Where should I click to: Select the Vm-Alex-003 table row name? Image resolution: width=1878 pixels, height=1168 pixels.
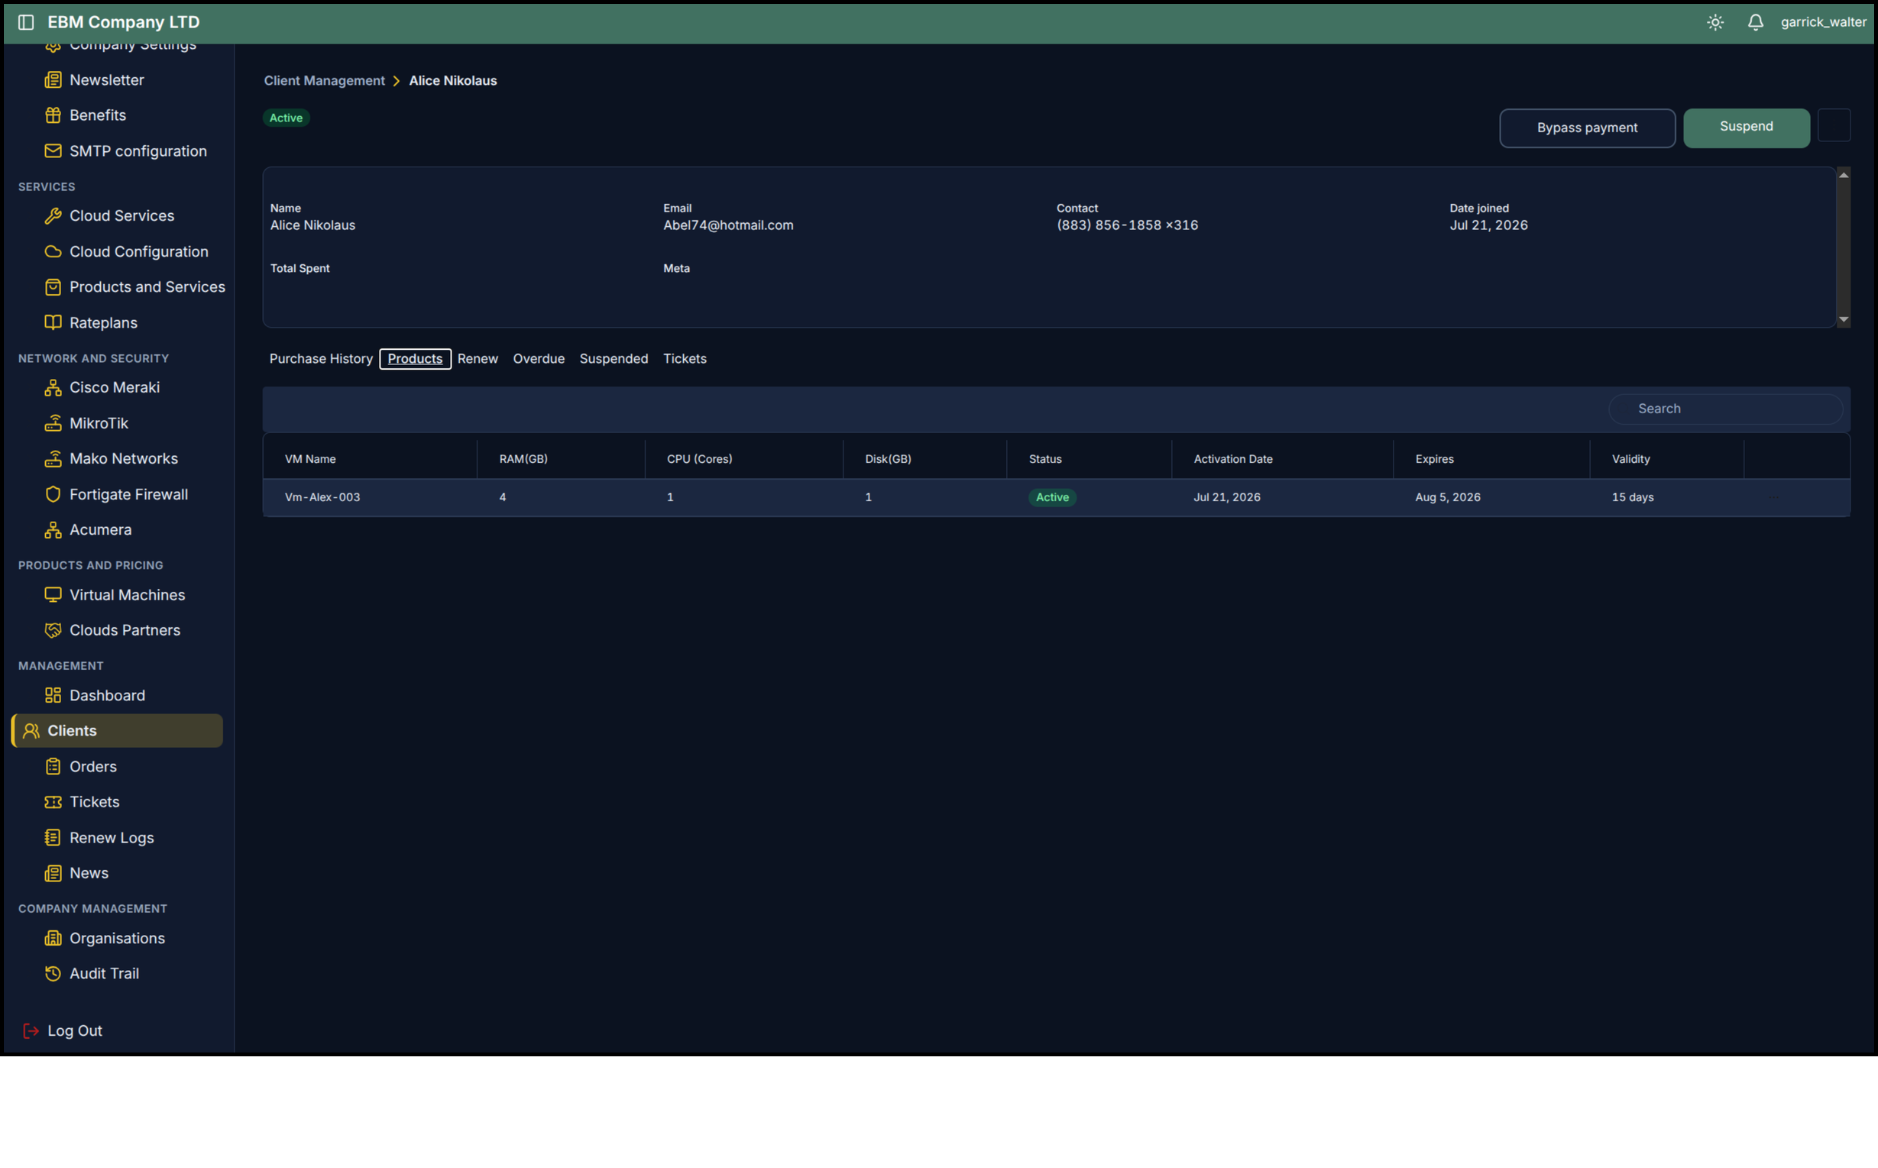(x=322, y=497)
